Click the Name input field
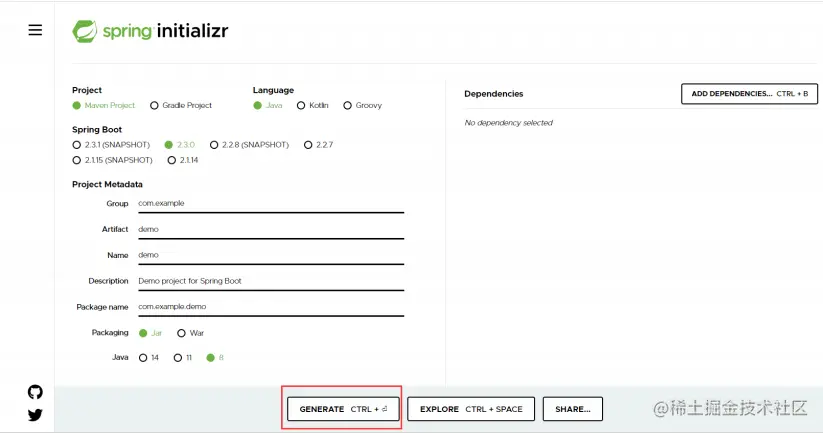Screen dimensions: 823x433 (x=271, y=256)
